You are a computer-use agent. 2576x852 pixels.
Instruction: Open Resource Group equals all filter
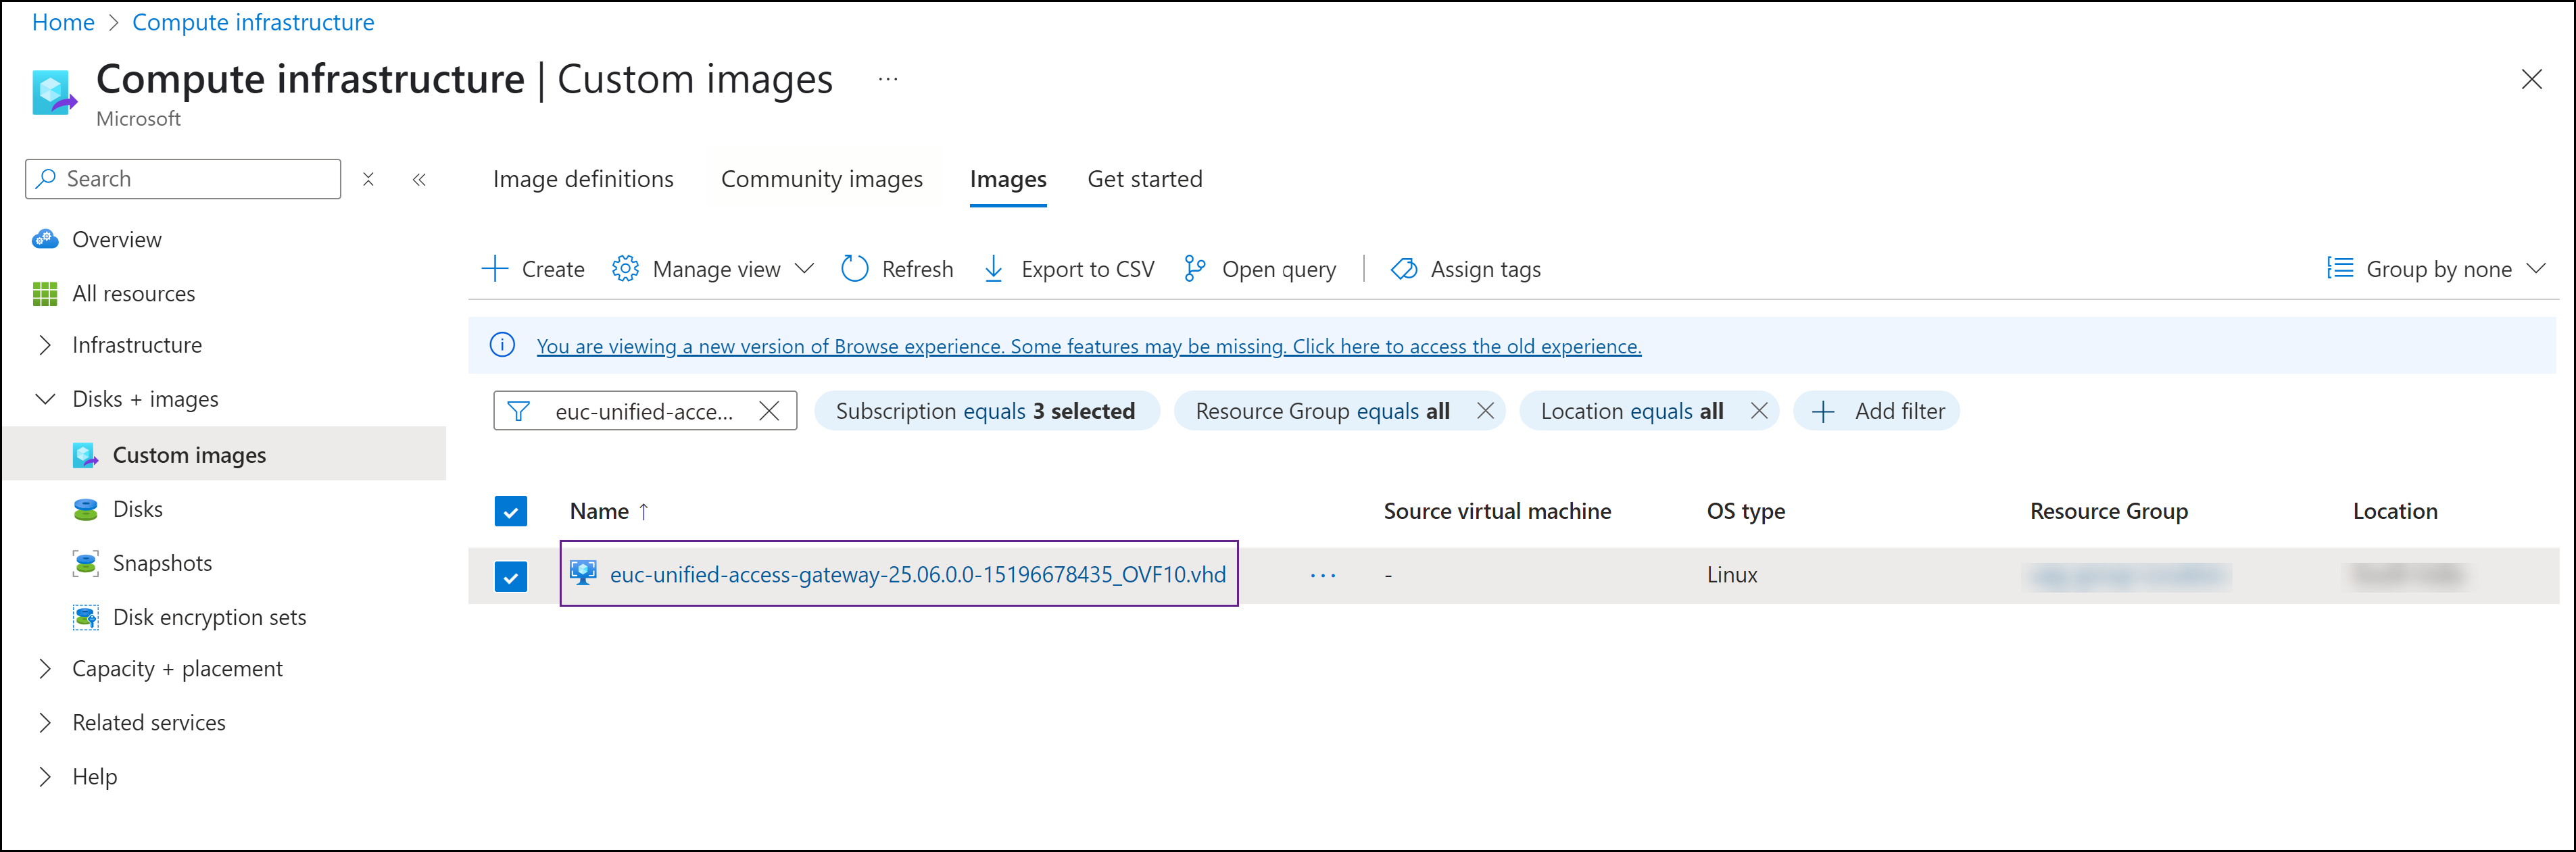(1322, 411)
